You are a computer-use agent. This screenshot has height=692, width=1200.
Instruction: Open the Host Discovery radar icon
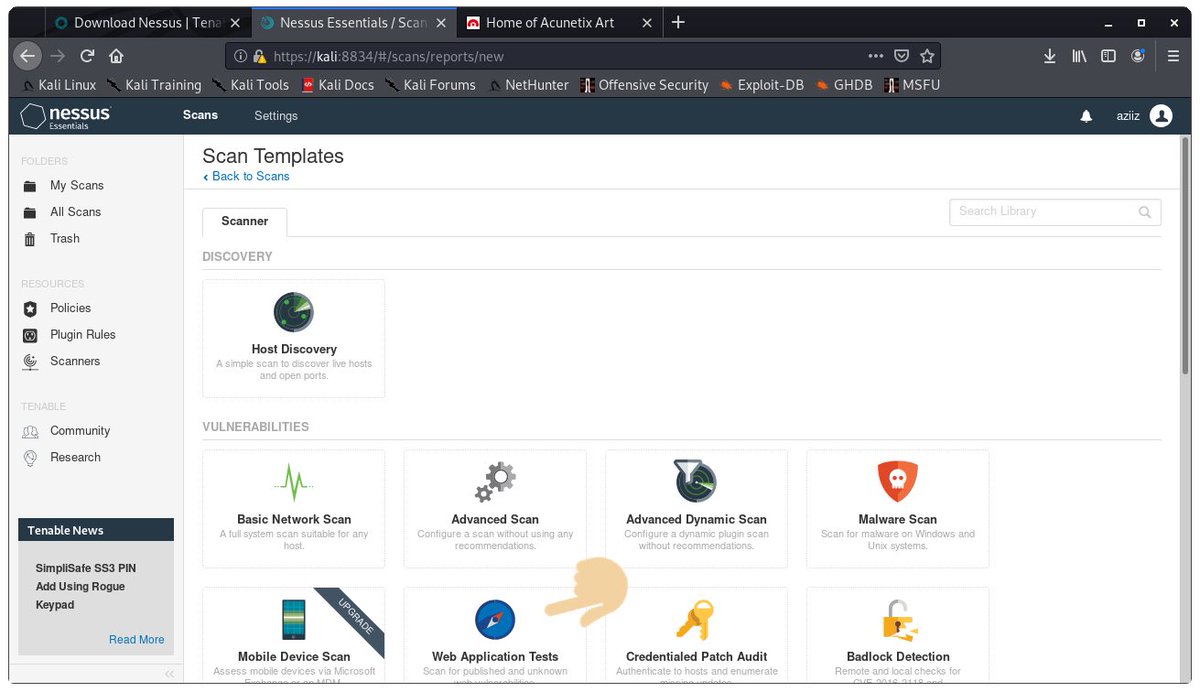(x=293, y=312)
